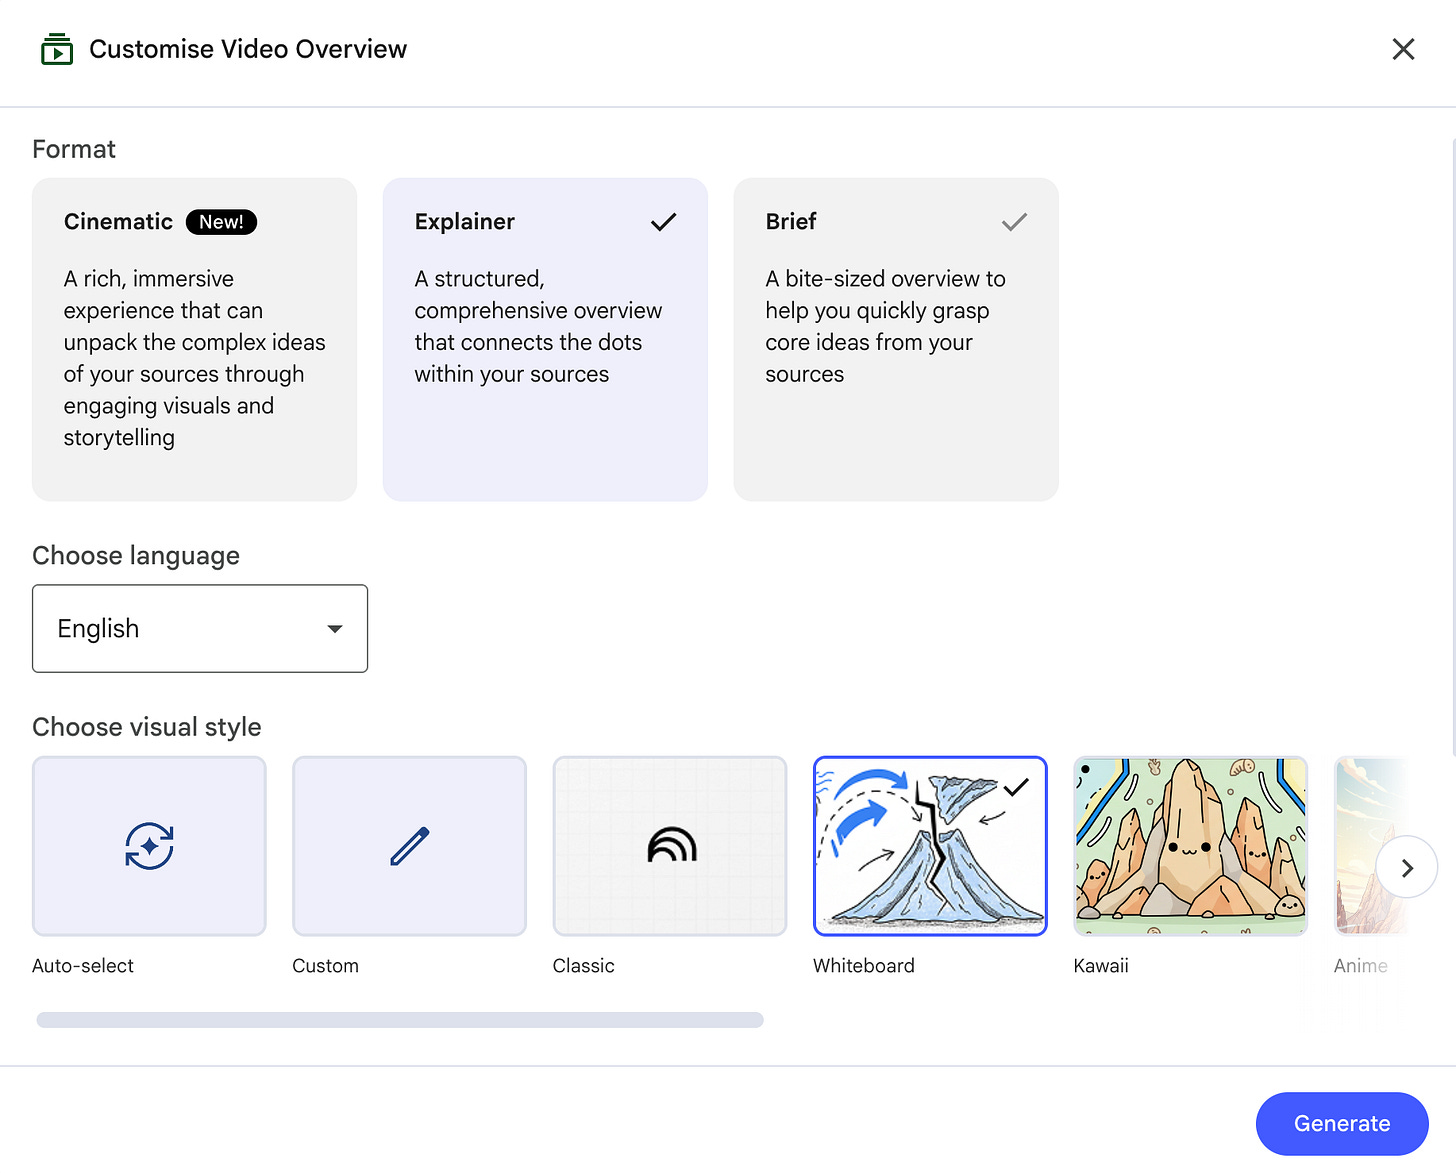The width and height of the screenshot is (1456, 1173).
Task: Show more visual styles with the right arrow
Action: (1407, 867)
